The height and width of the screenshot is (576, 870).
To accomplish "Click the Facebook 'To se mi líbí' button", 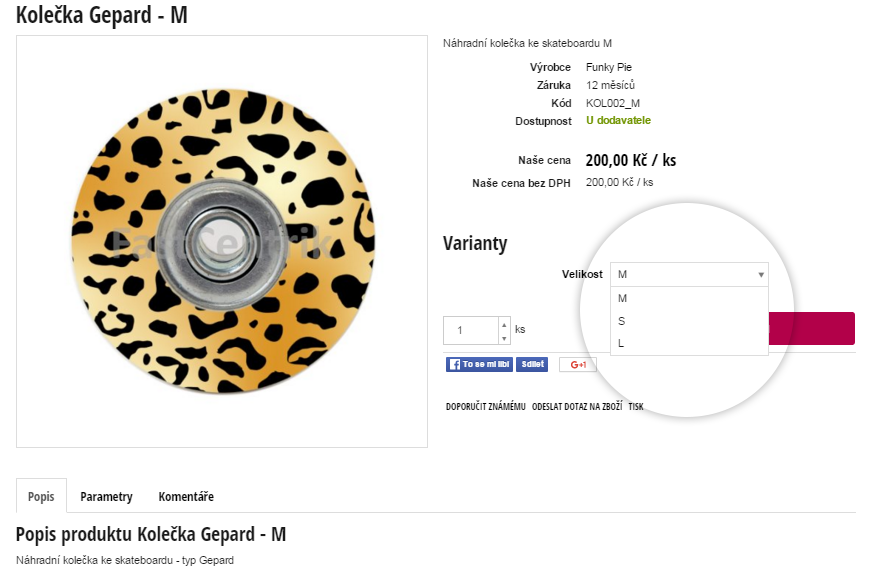I will point(479,364).
